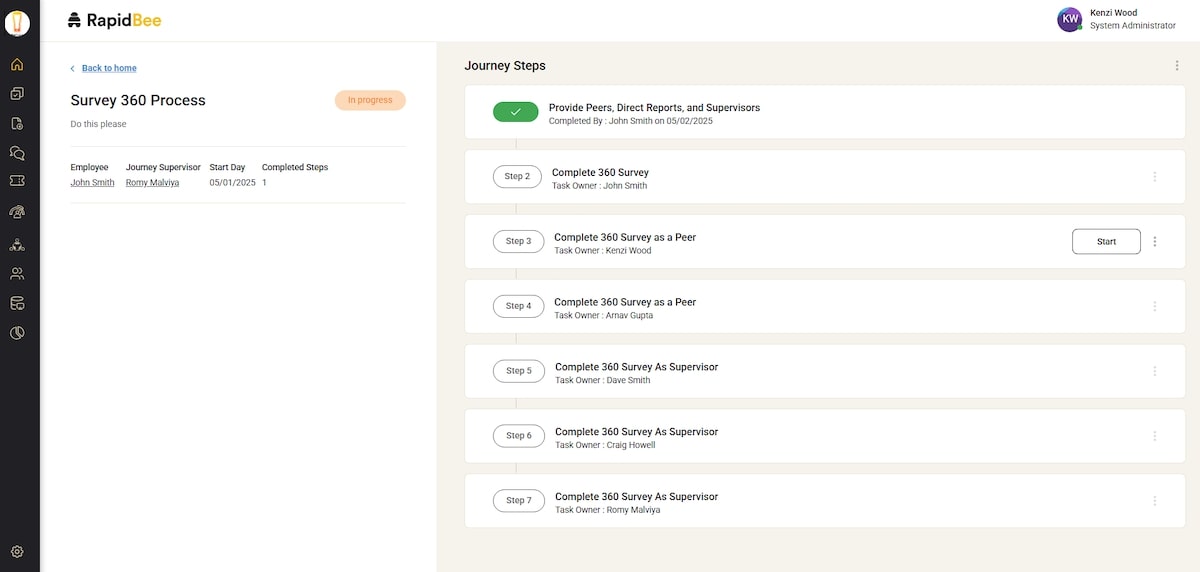Click Step 6 'Complete 360 Survey As Supervisor' title
The width and height of the screenshot is (1200, 572).
pos(636,432)
